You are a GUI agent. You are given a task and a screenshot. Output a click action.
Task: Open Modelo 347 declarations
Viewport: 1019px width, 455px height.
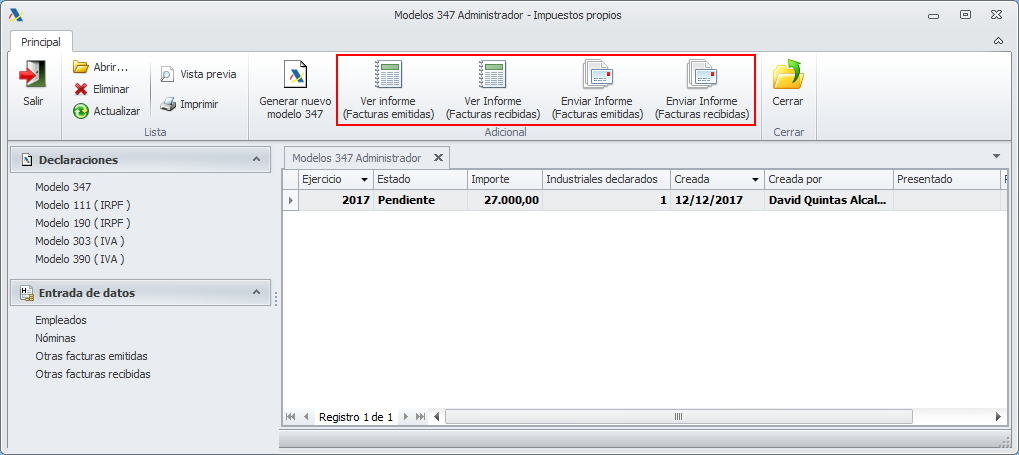tap(63, 187)
